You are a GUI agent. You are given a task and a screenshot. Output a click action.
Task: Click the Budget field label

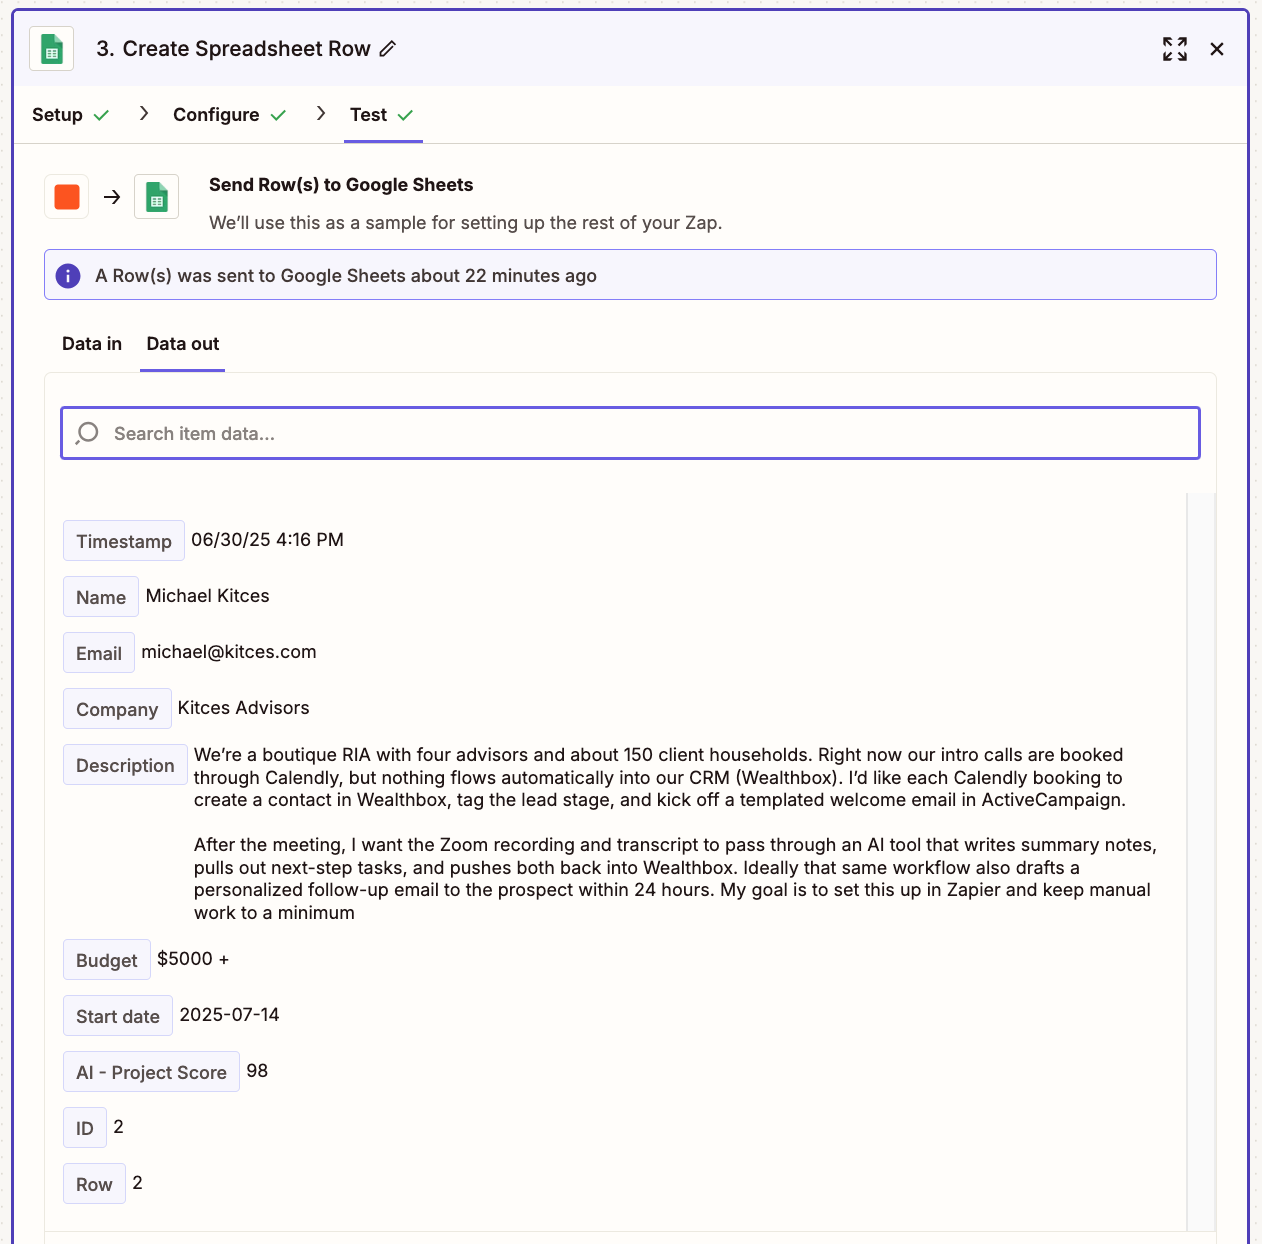107,960
